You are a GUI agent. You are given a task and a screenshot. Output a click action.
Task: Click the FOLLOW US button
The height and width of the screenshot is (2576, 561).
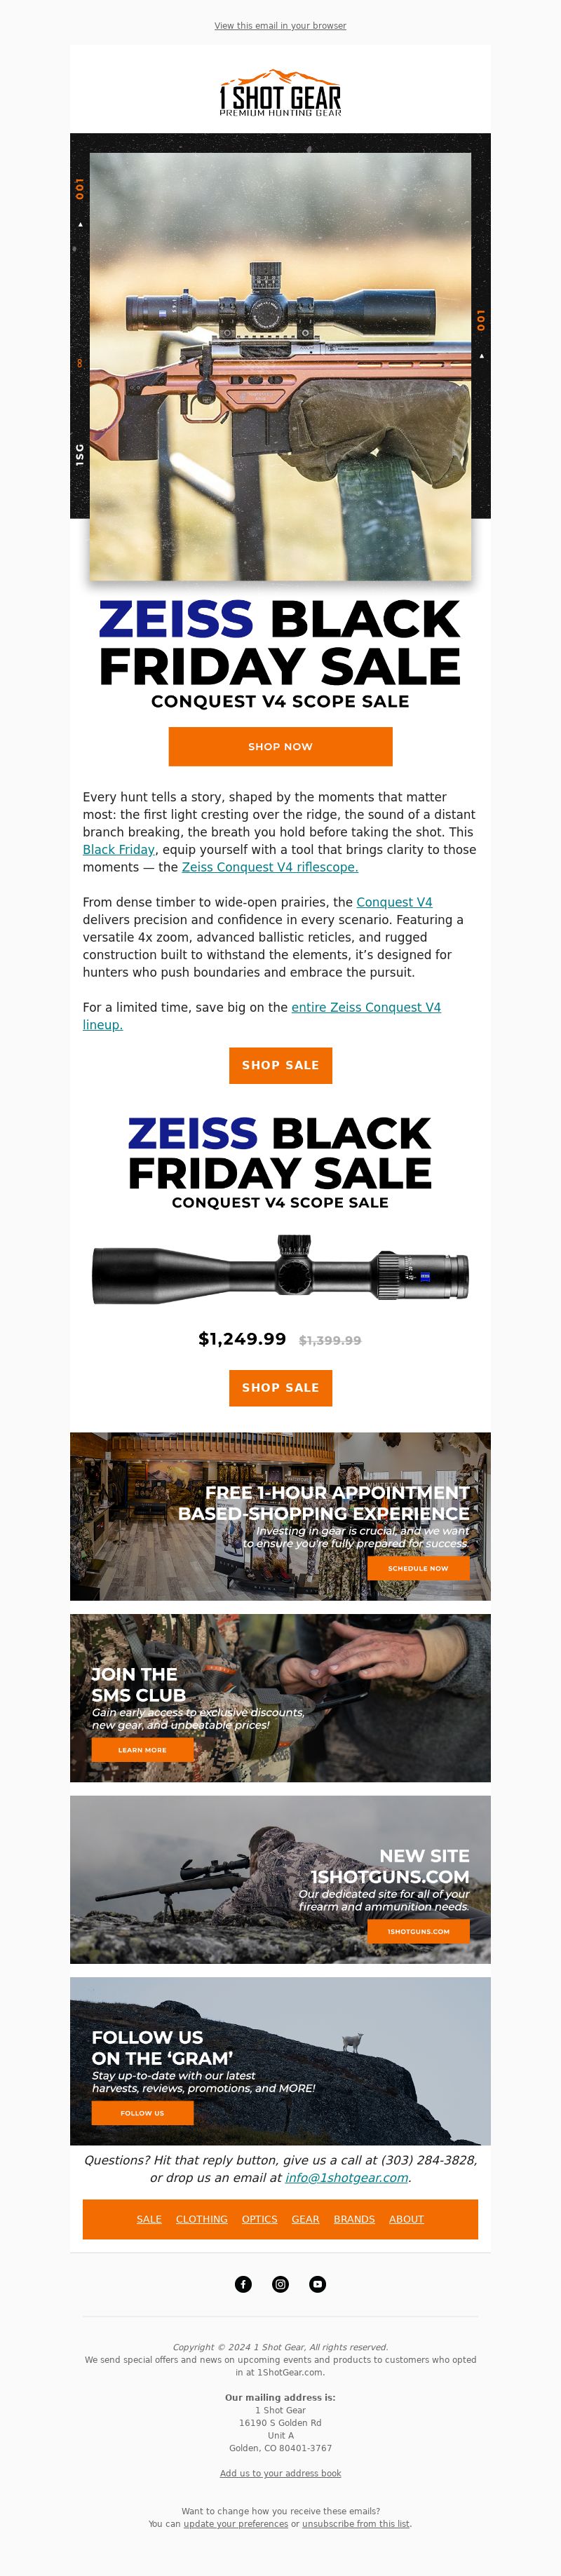point(142,2113)
